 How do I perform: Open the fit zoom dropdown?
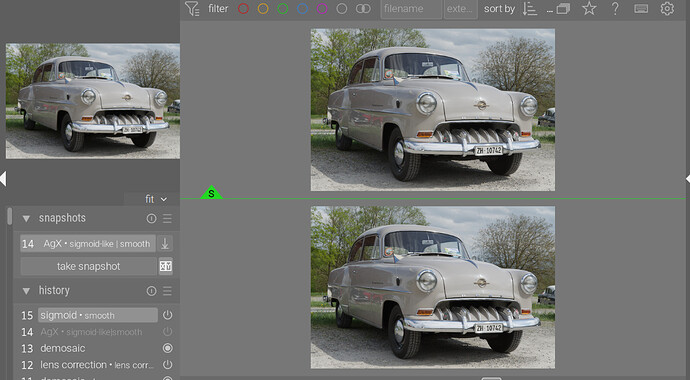[155, 199]
